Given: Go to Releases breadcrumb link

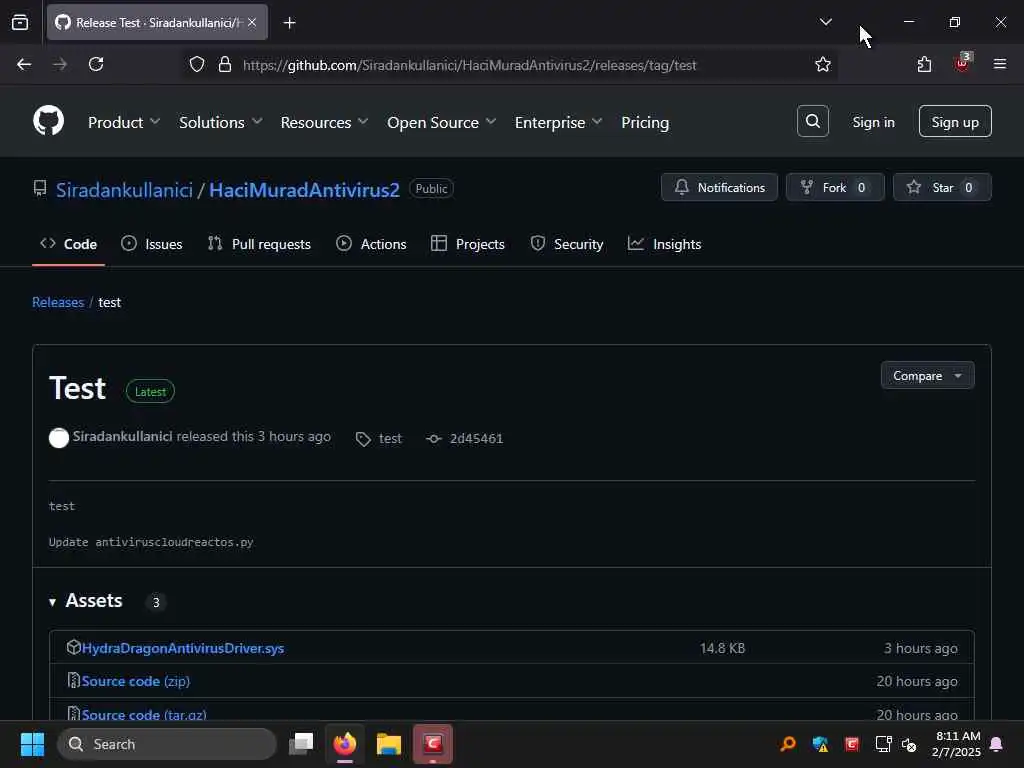Looking at the screenshot, I should point(58,302).
